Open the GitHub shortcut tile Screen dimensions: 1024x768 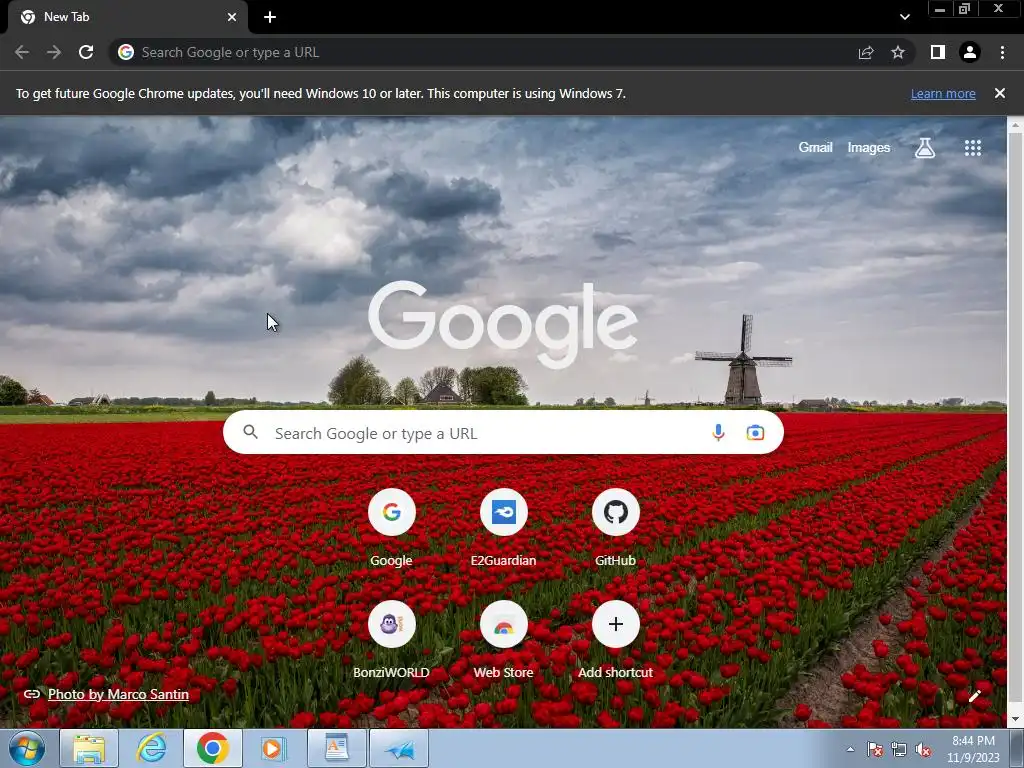[x=615, y=528]
